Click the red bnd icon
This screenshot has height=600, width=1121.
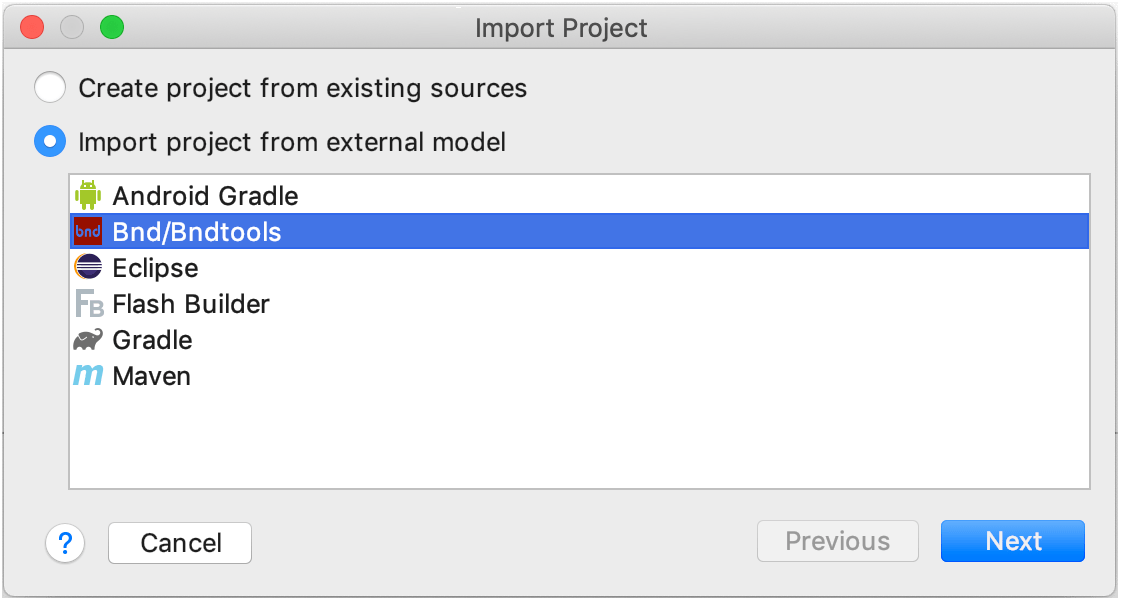(88, 232)
